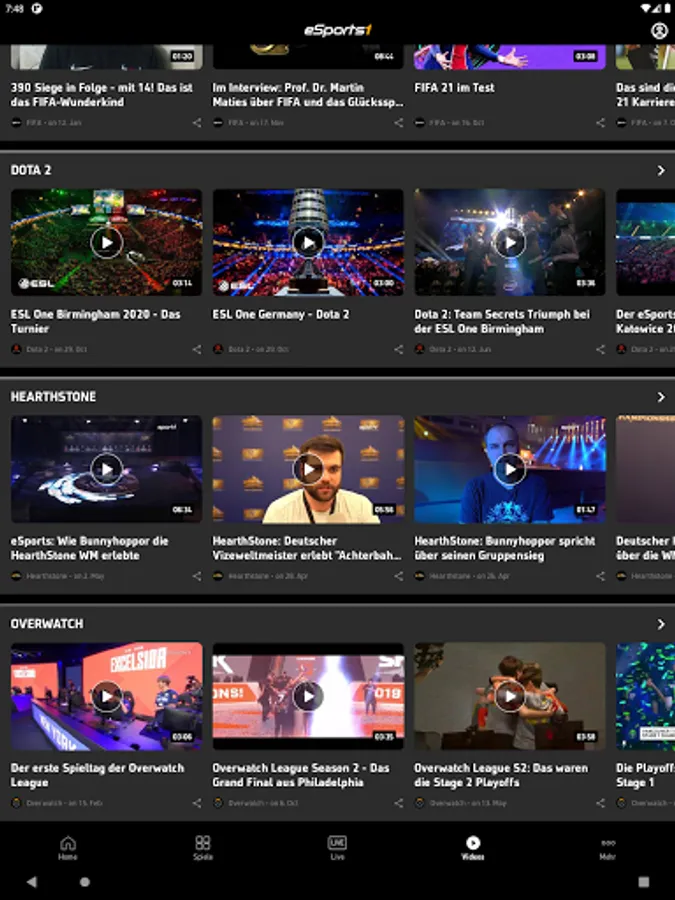
Task: Switch to the Live tab
Action: pos(338,848)
